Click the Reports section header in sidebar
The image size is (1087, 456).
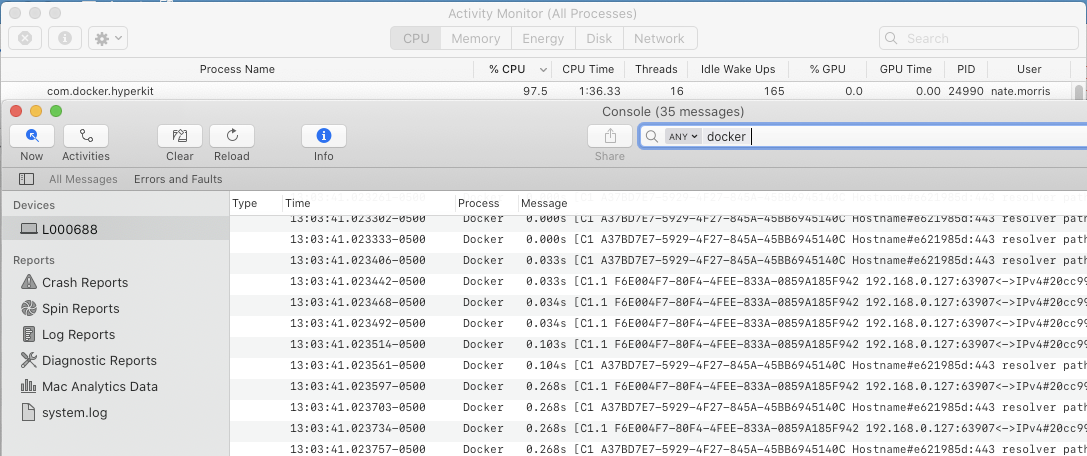coord(34,260)
